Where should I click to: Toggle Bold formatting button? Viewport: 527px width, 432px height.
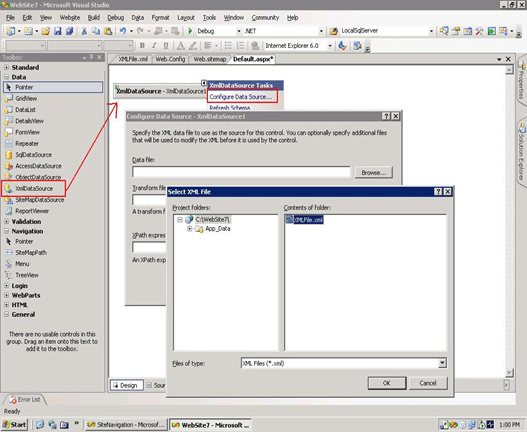(x=142, y=46)
